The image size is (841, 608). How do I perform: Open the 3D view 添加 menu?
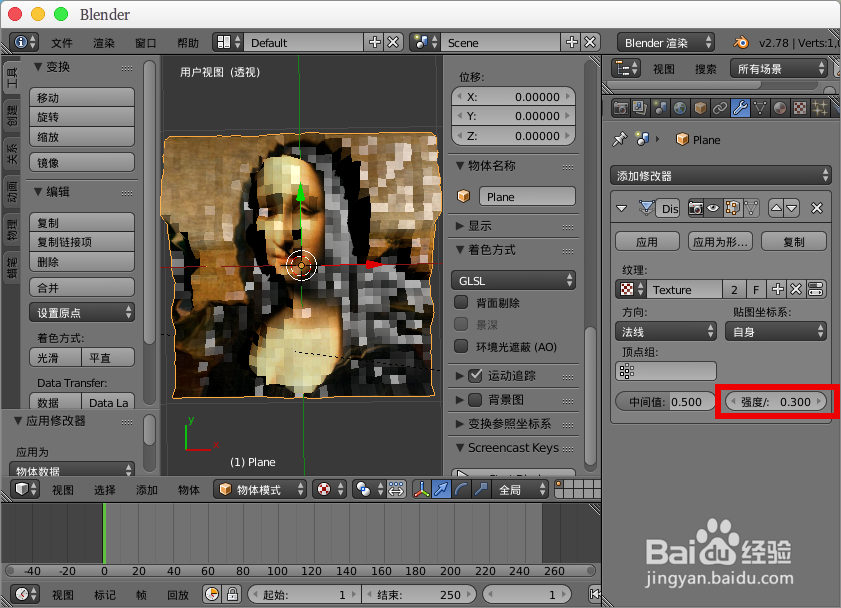point(146,490)
